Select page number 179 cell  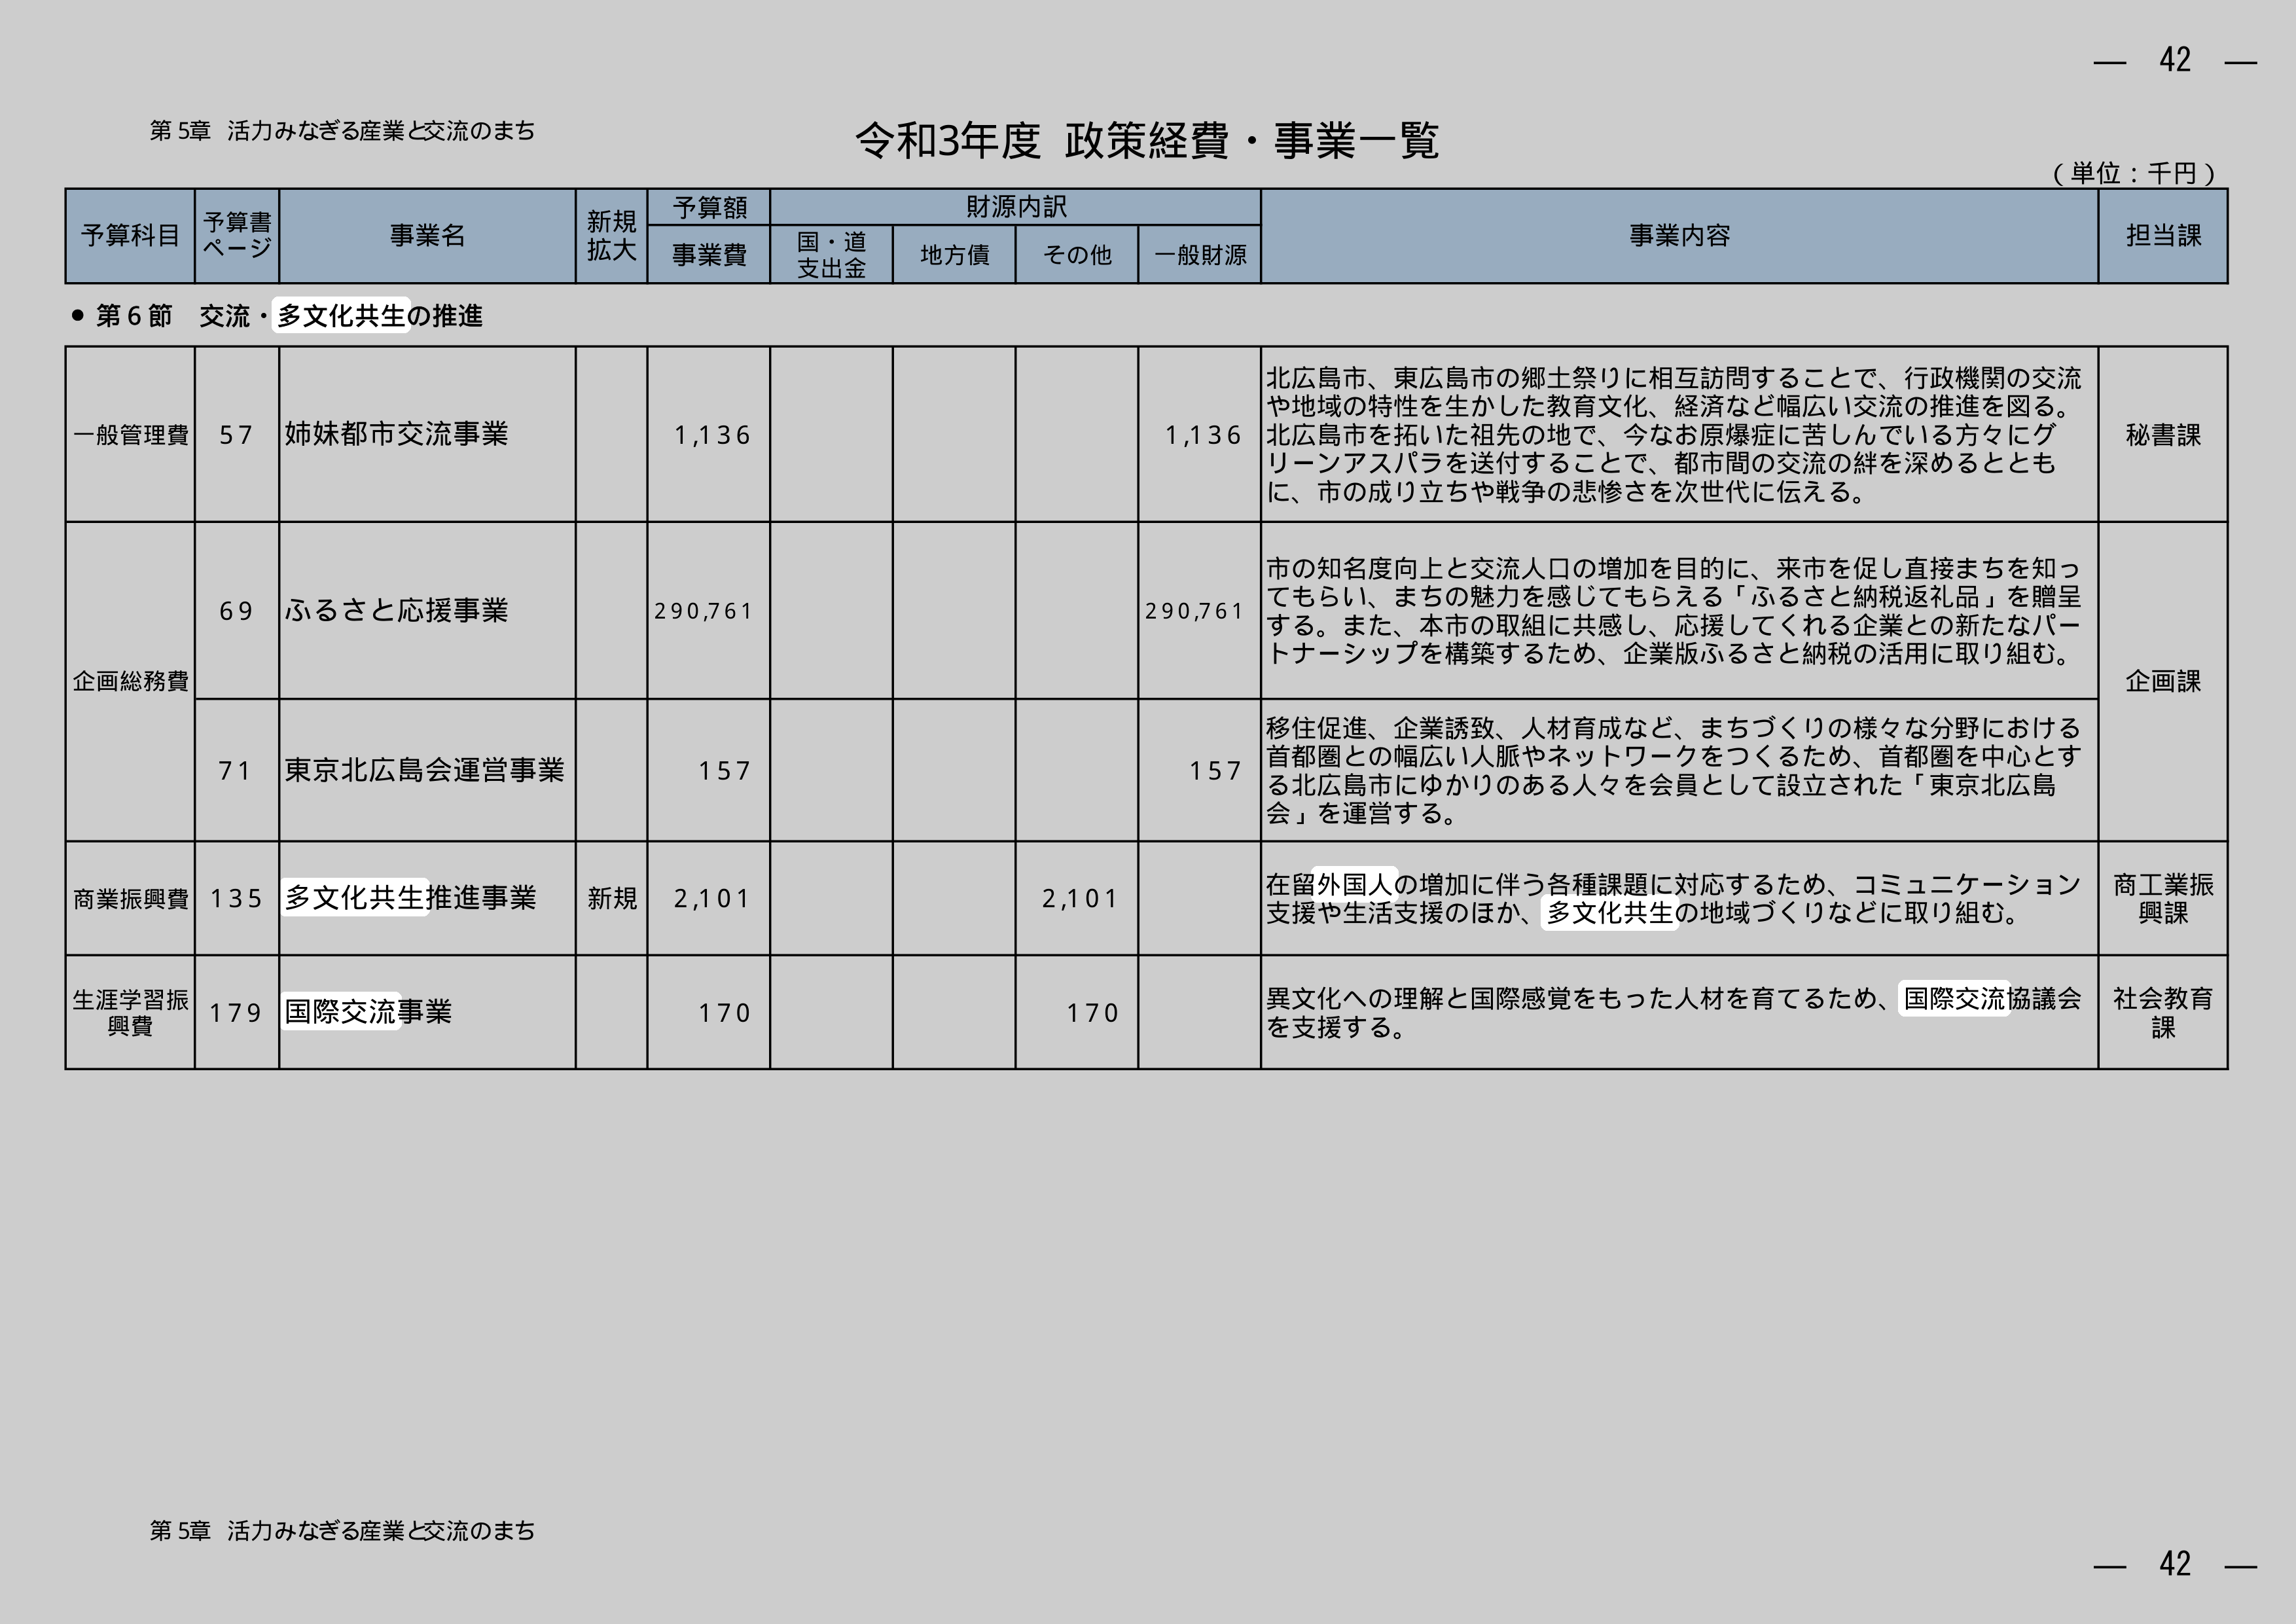237,1012
